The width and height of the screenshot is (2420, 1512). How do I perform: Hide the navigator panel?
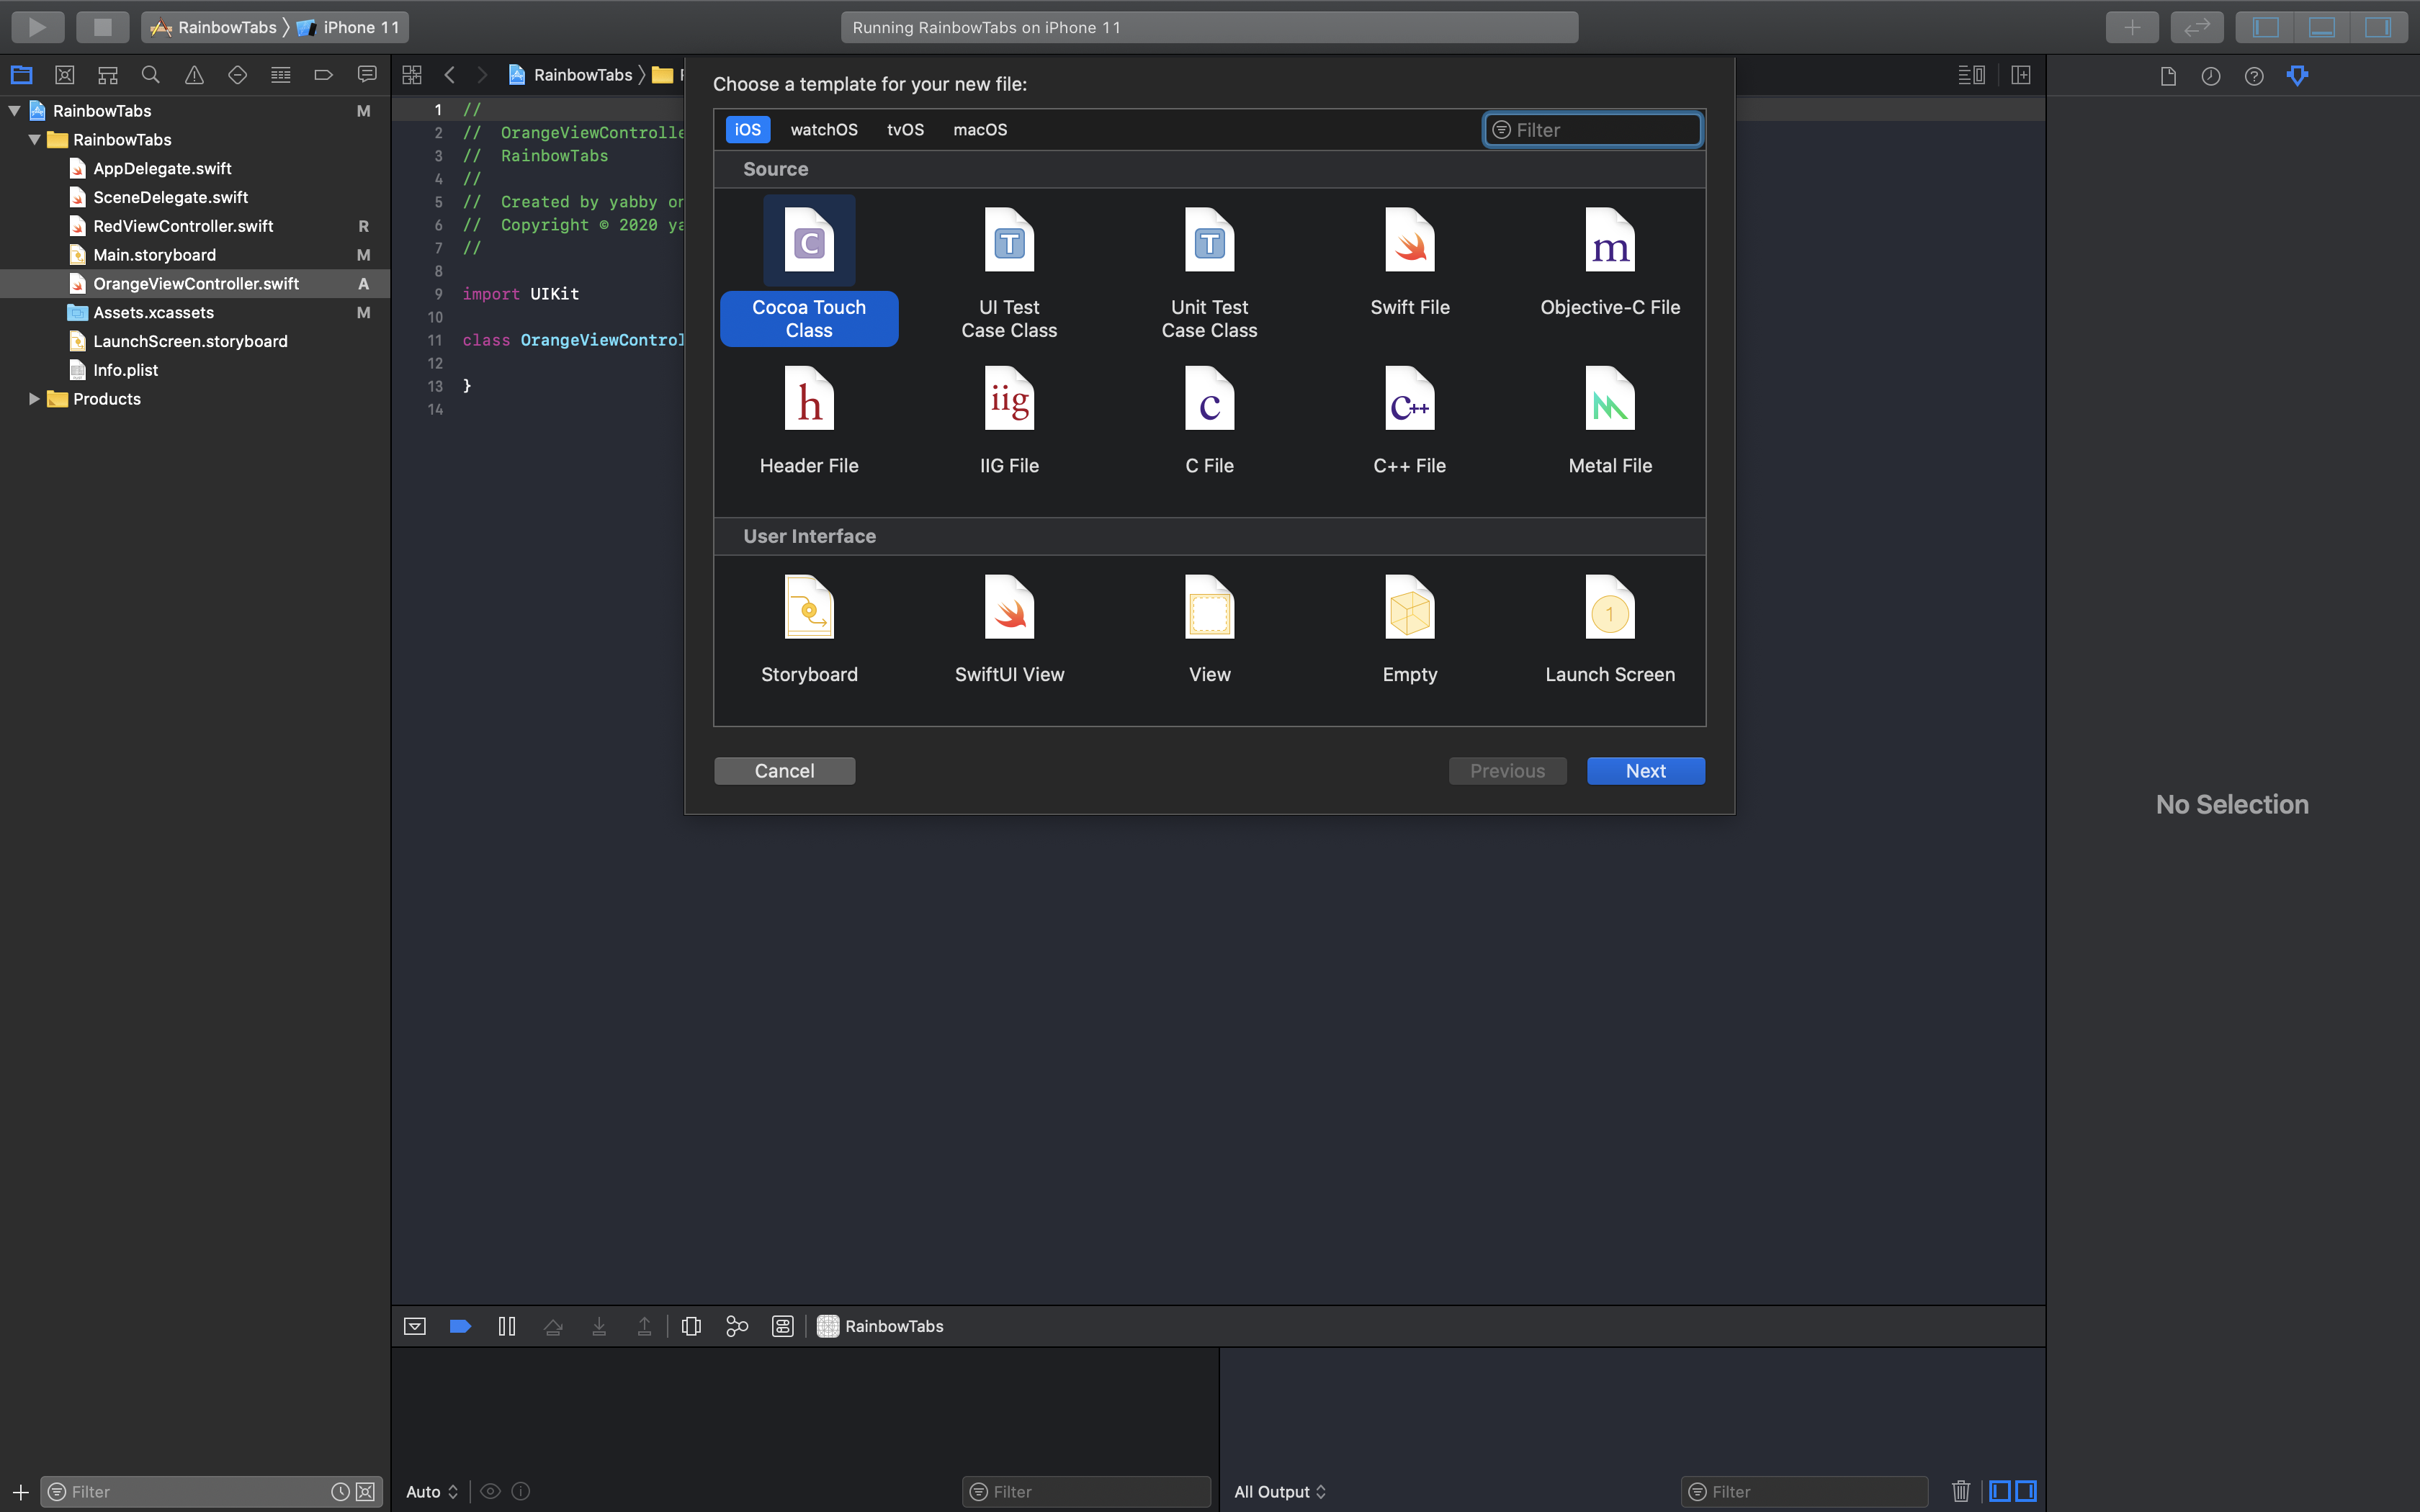coord(2265,27)
